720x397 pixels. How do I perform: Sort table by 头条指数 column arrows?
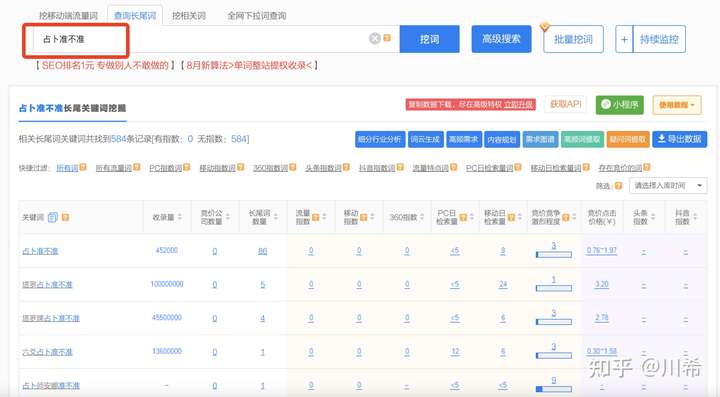click(653, 217)
